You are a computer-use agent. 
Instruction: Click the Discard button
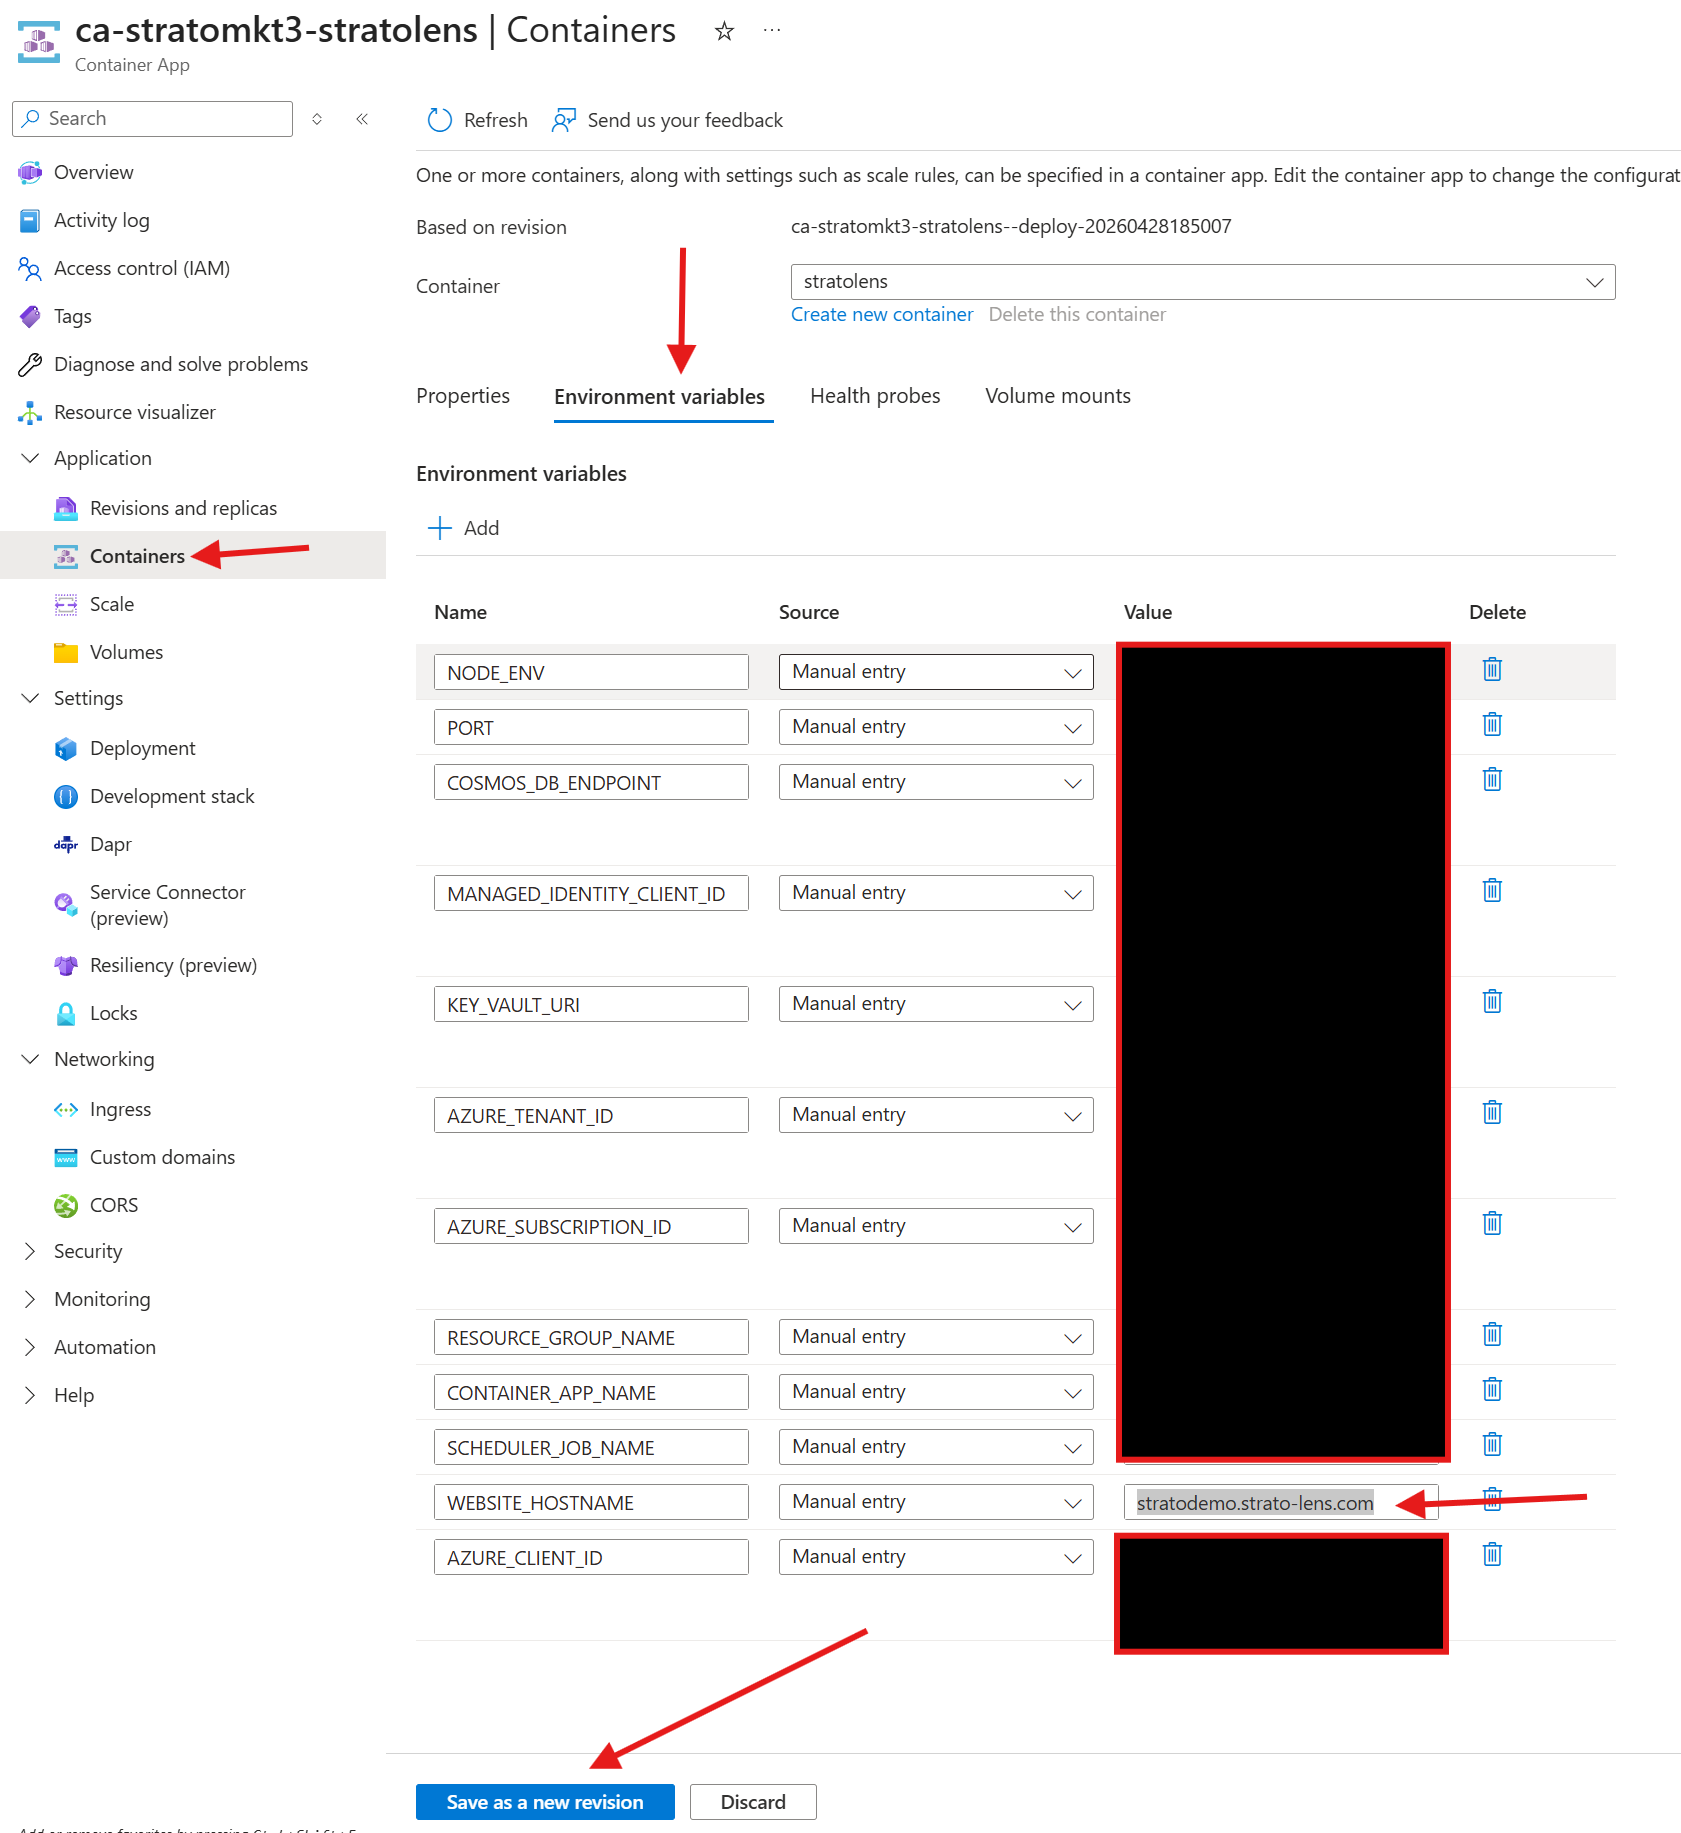click(x=753, y=1802)
